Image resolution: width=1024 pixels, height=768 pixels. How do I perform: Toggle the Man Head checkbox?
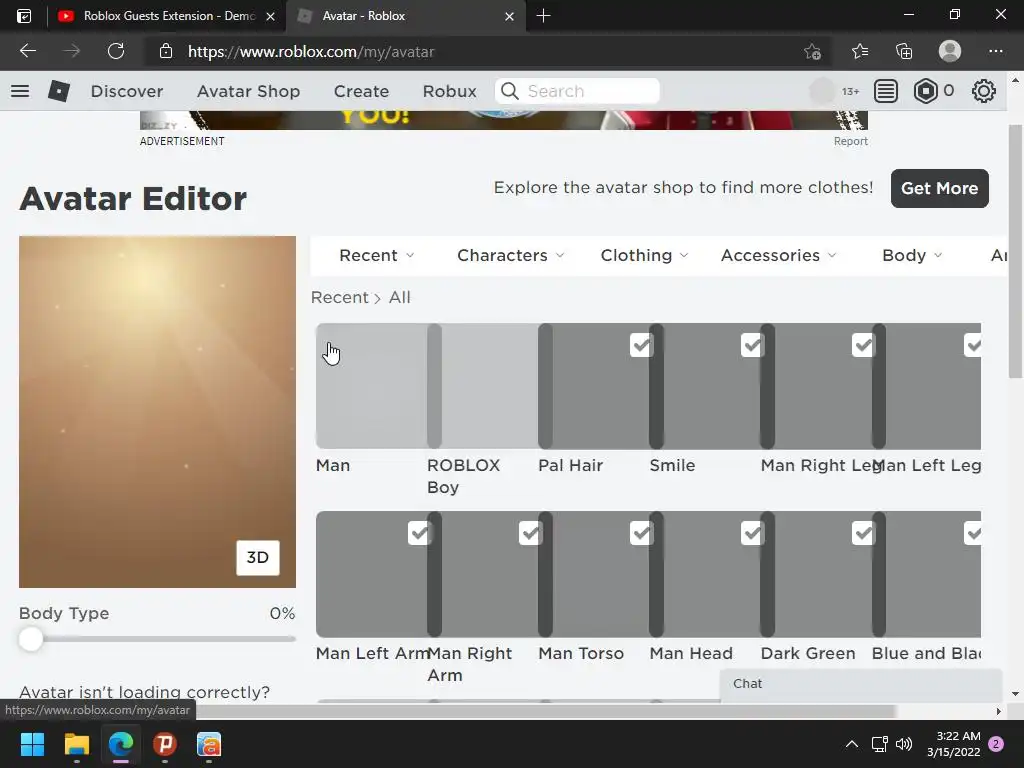tap(752, 533)
